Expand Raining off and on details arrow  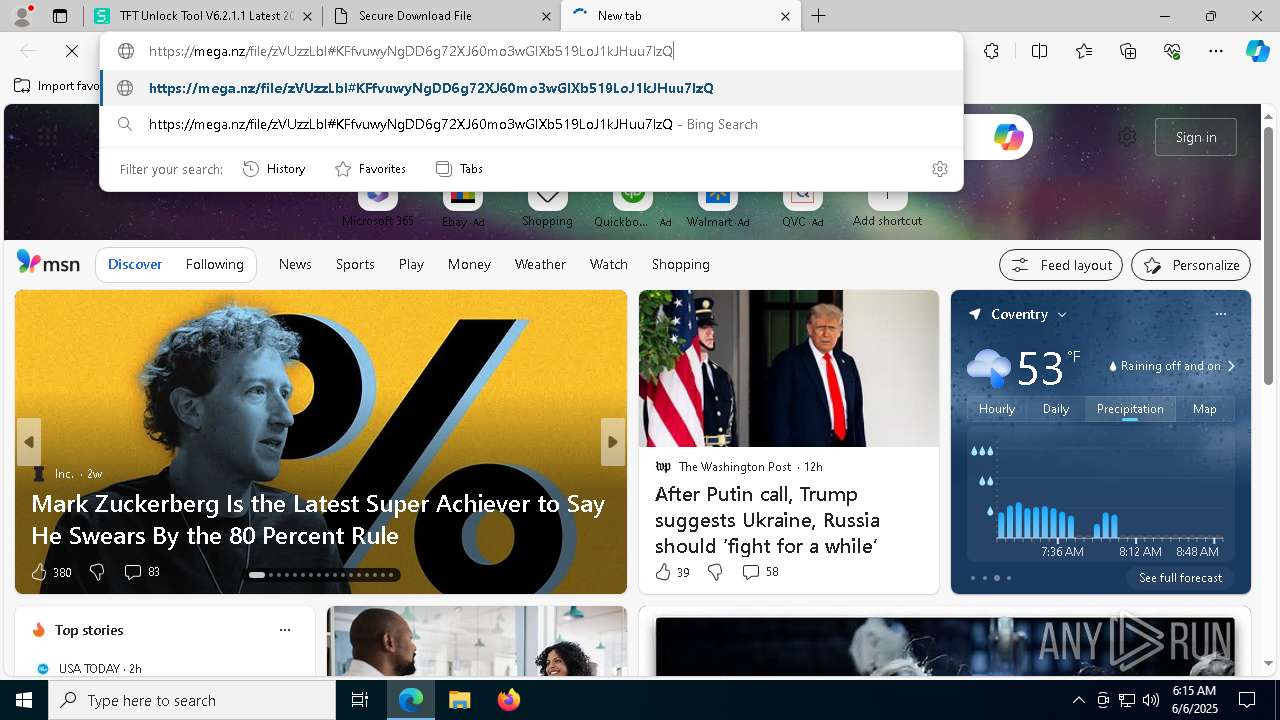tap(1231, 366)
